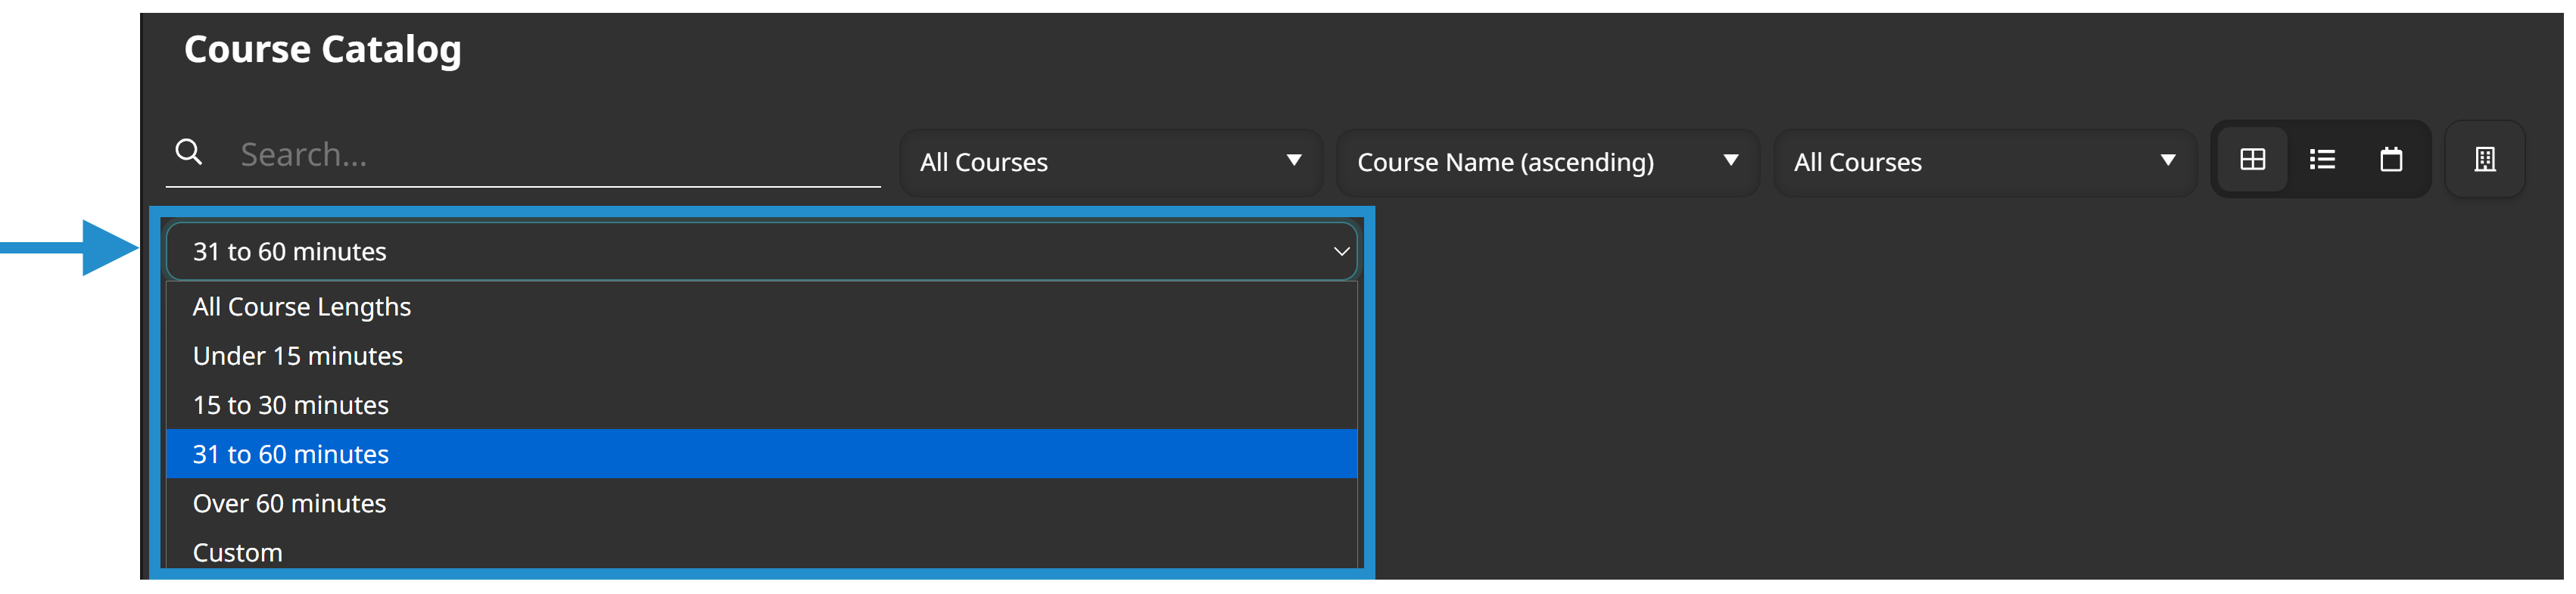Choose the Over 60 minutes option
2576x594 pixels.
[x=290, y=503]
